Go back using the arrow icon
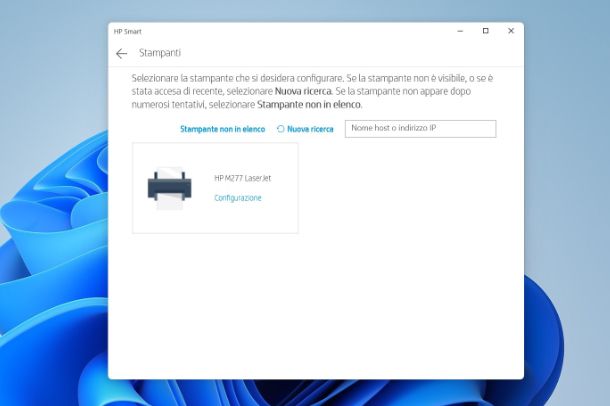This screenshot has height=406, width=610. [121, 53]
